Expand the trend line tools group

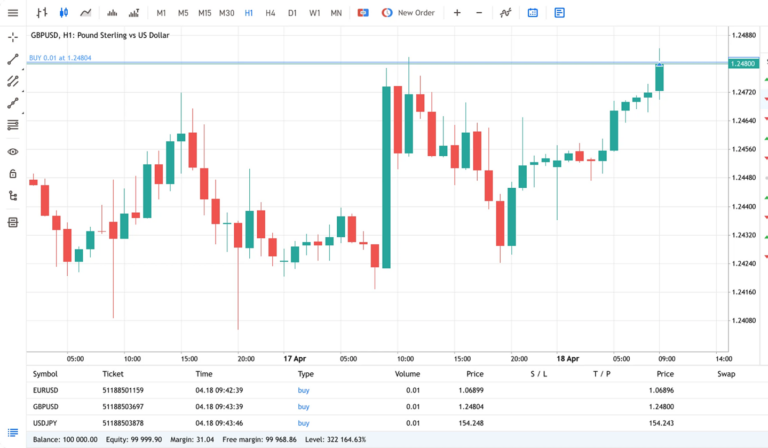click(13, 59)
